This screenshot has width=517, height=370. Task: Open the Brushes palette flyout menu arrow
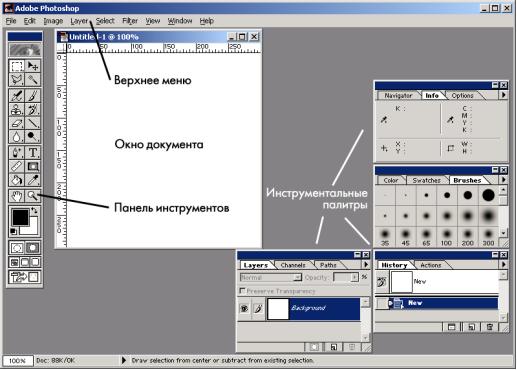click(503, 180)
